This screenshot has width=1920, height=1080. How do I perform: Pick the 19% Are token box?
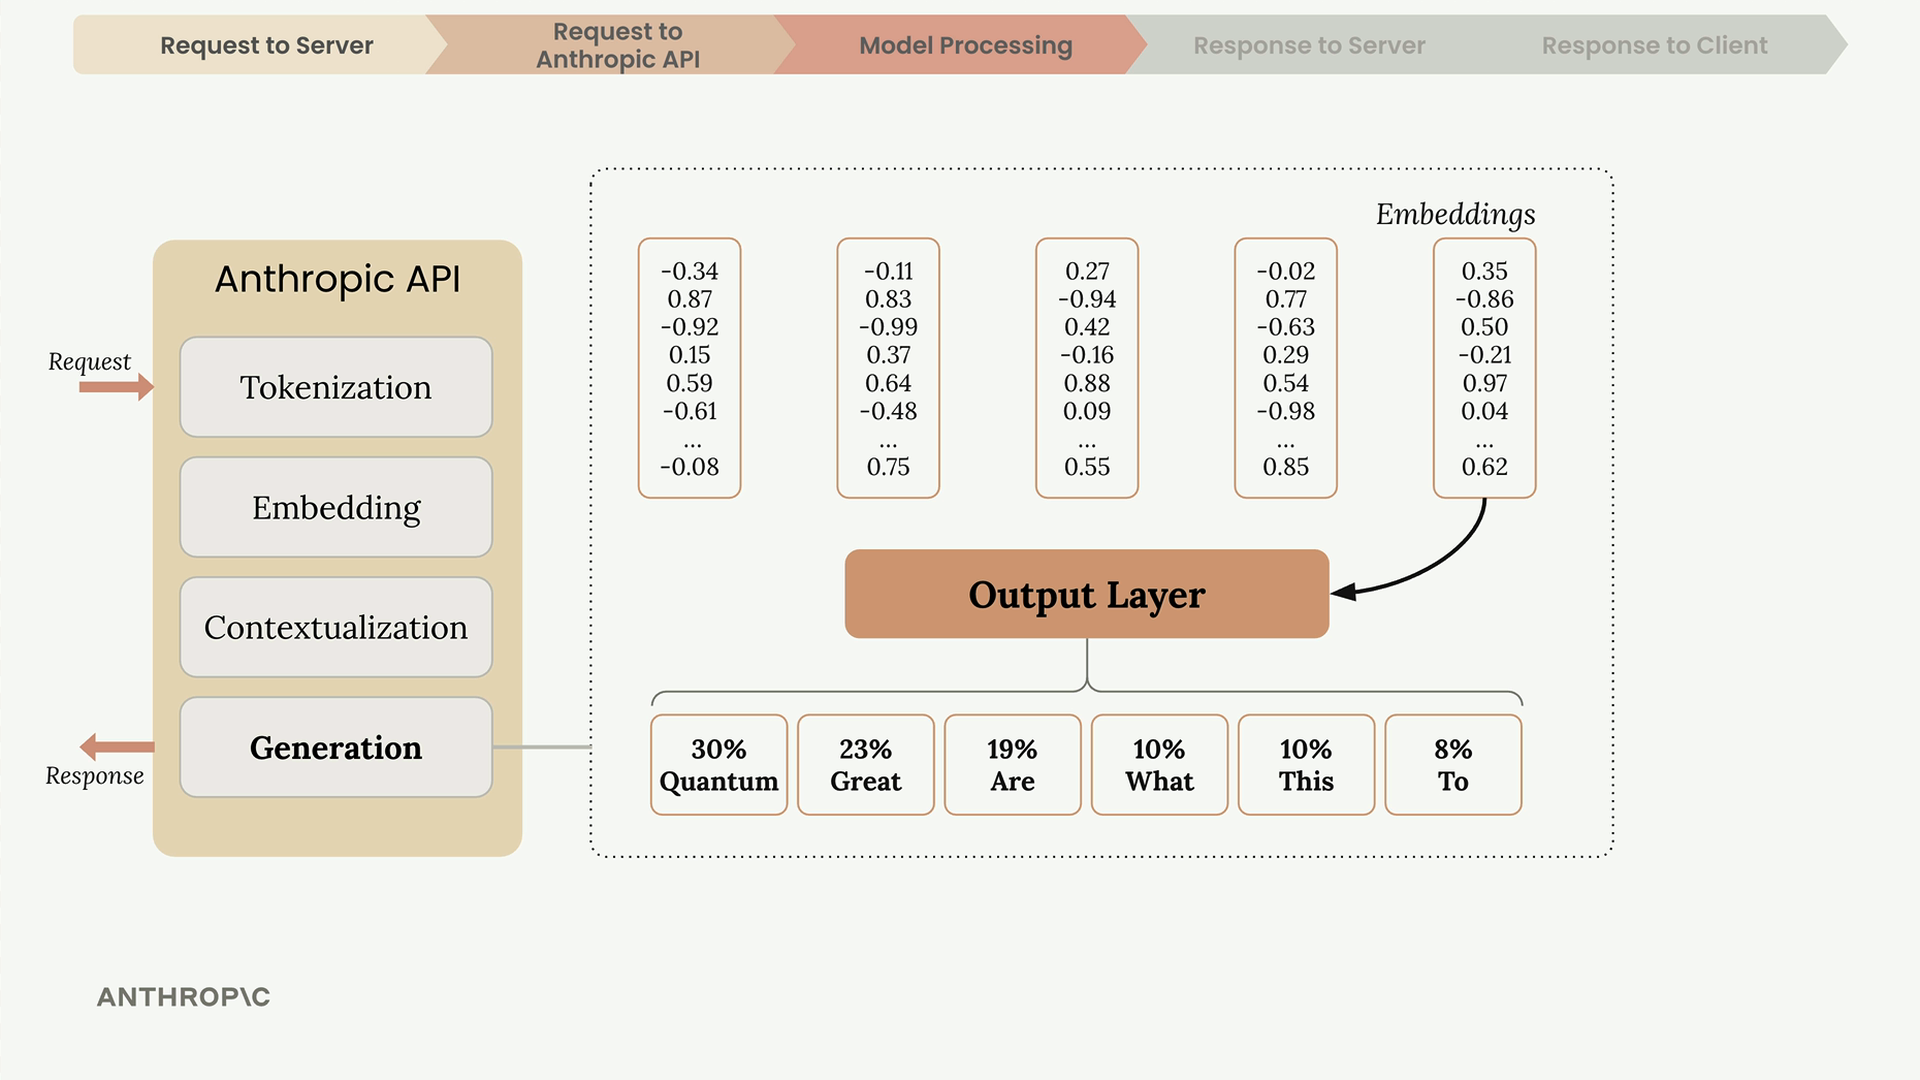(x=1012, y=765)
